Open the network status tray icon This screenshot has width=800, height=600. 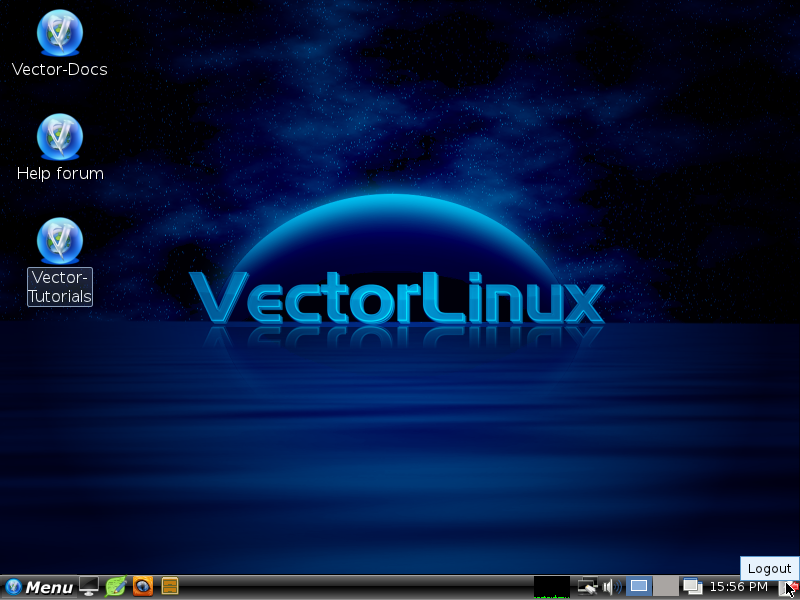pyautogui.click(x=587, y=586)
